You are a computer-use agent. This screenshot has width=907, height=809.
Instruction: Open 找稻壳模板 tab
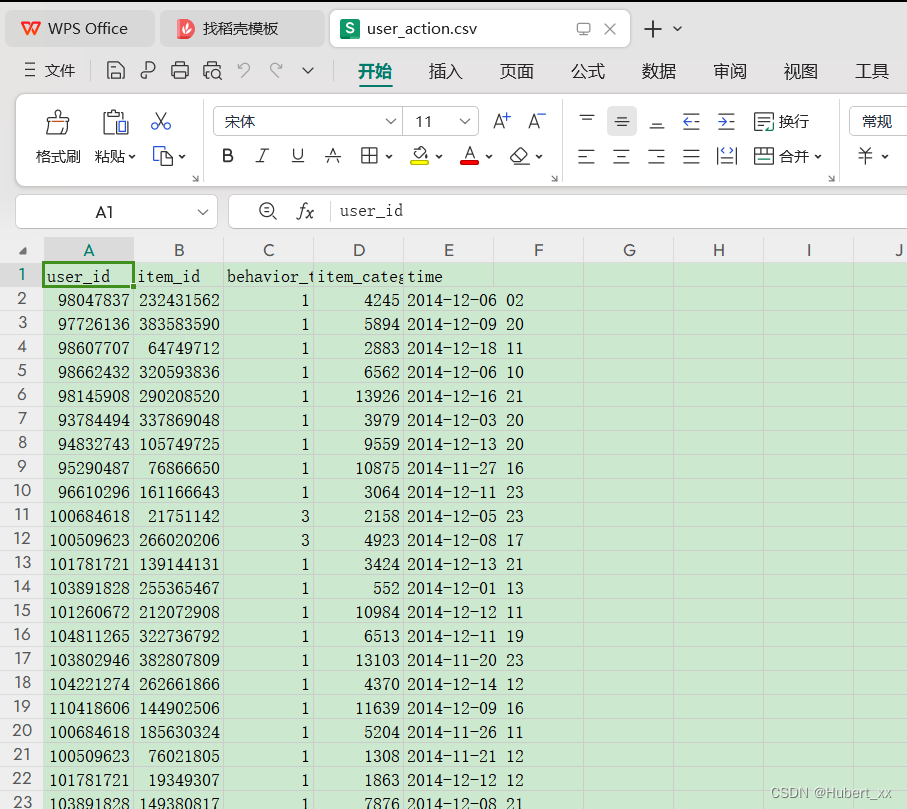click(x=242, y=28)
